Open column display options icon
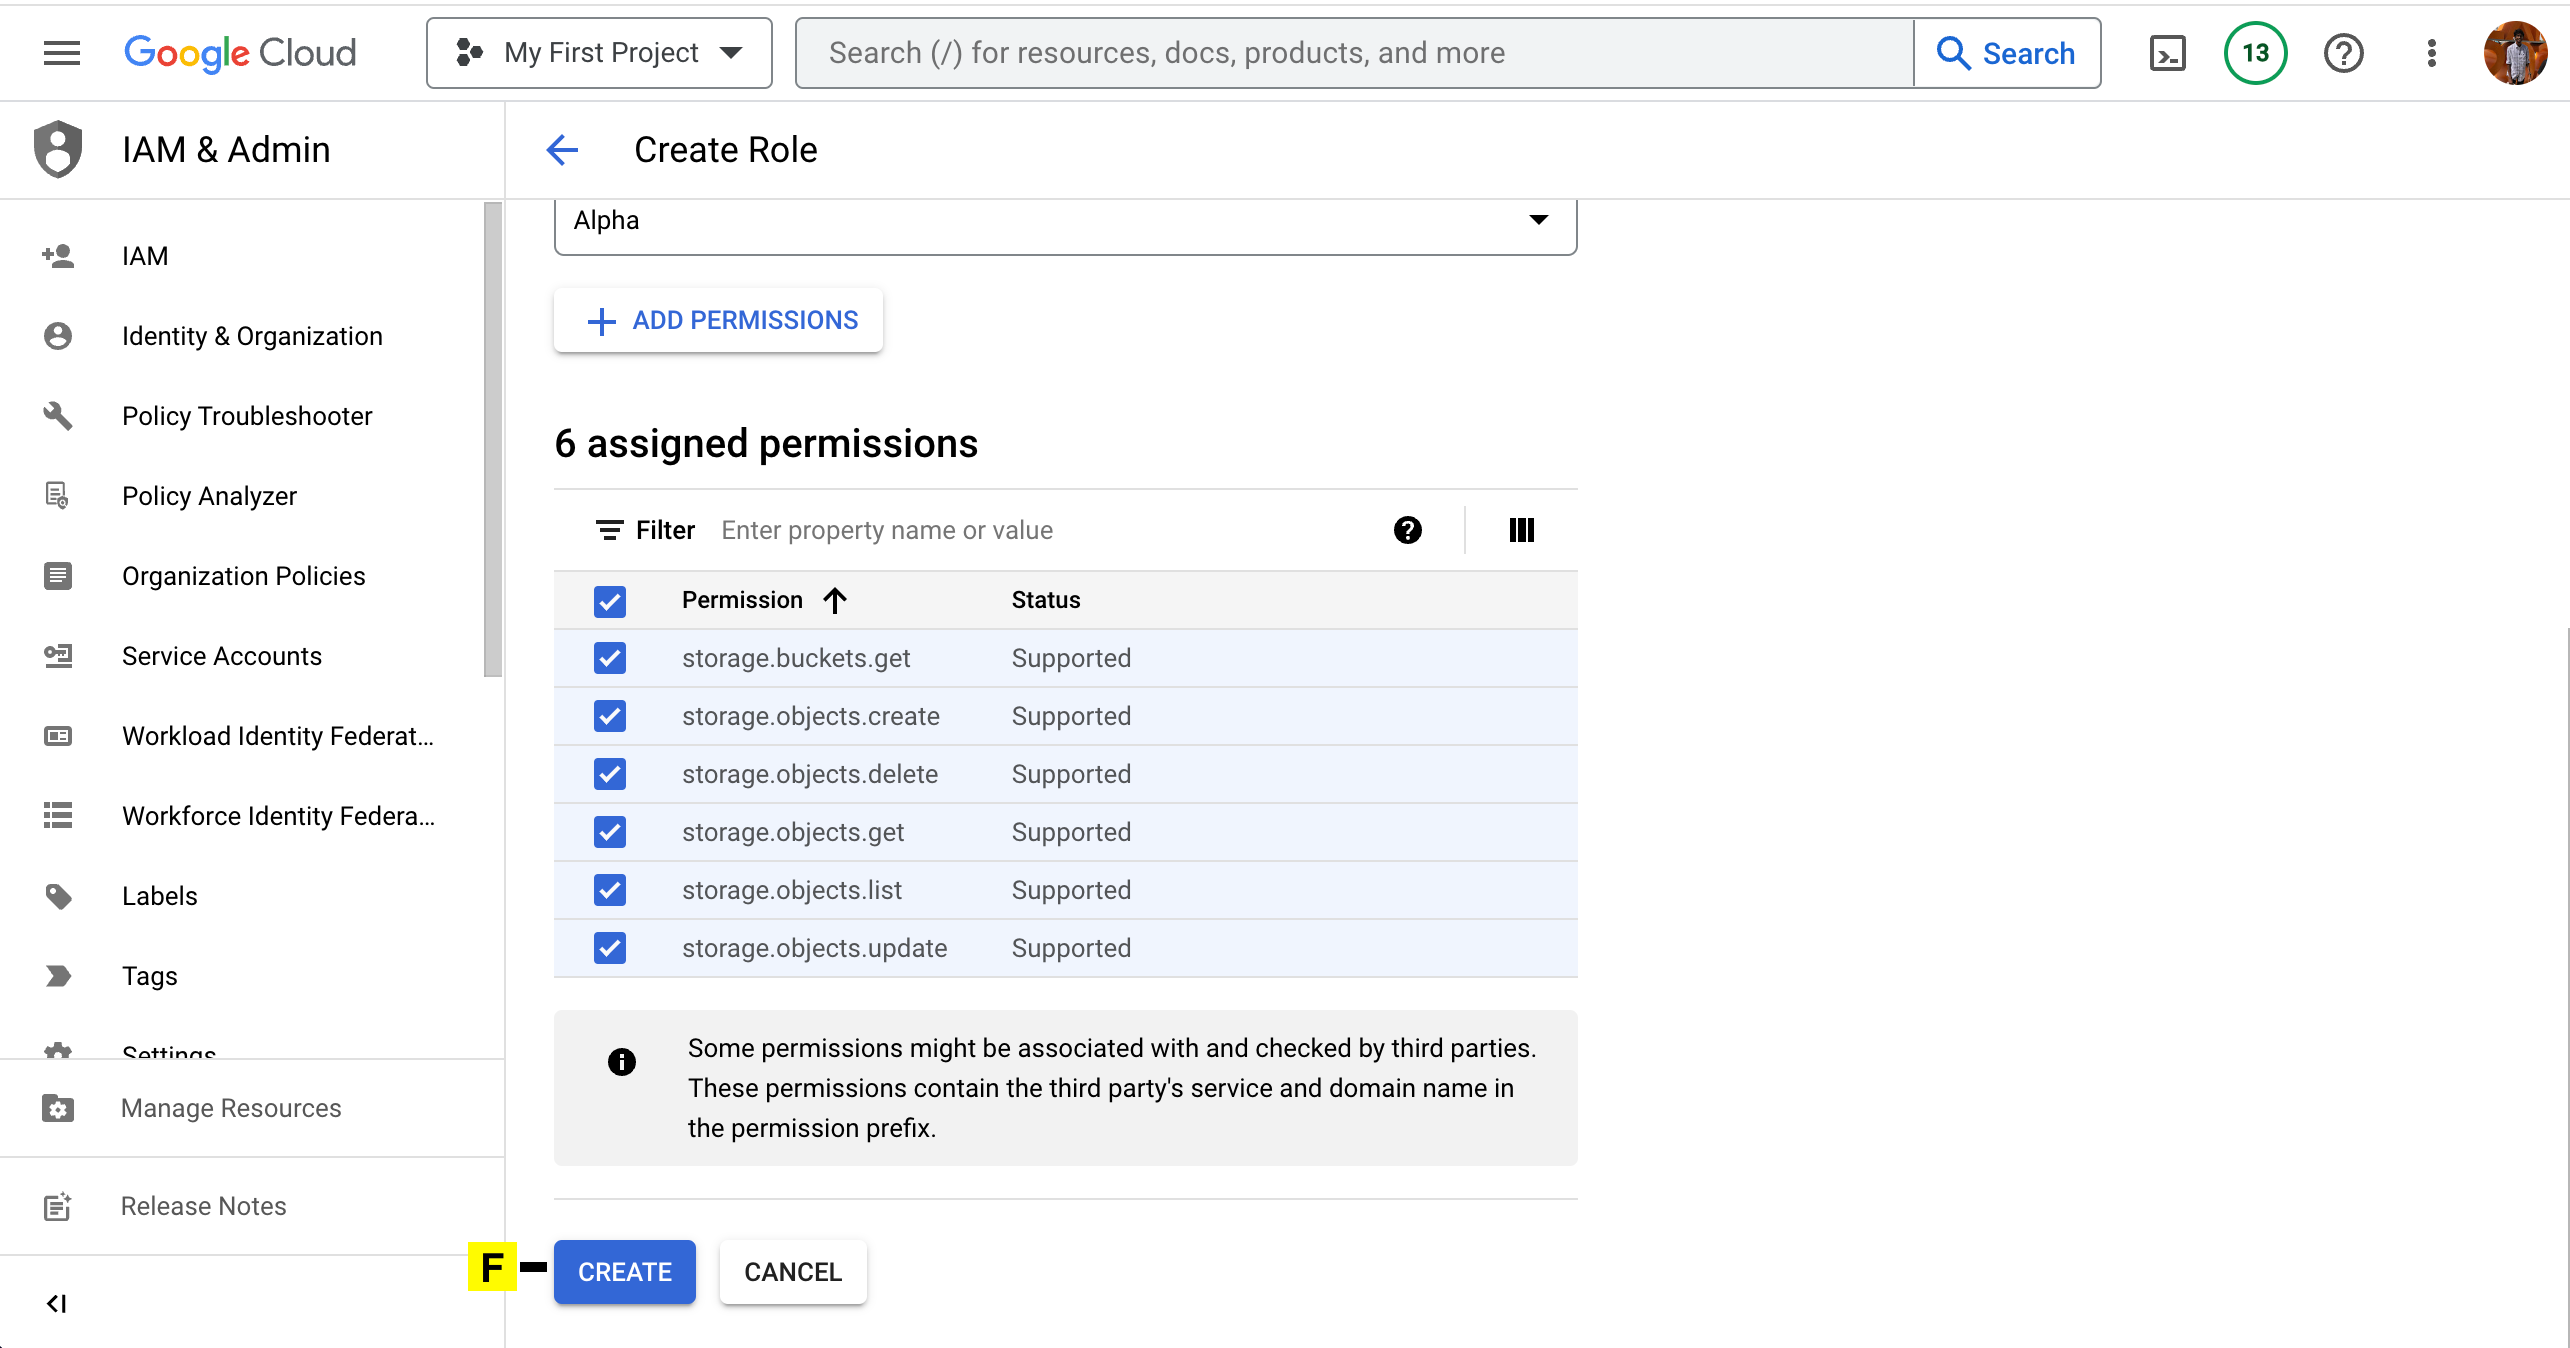The width and height of the screenshot is (2570, 1348). [1521, 530]
